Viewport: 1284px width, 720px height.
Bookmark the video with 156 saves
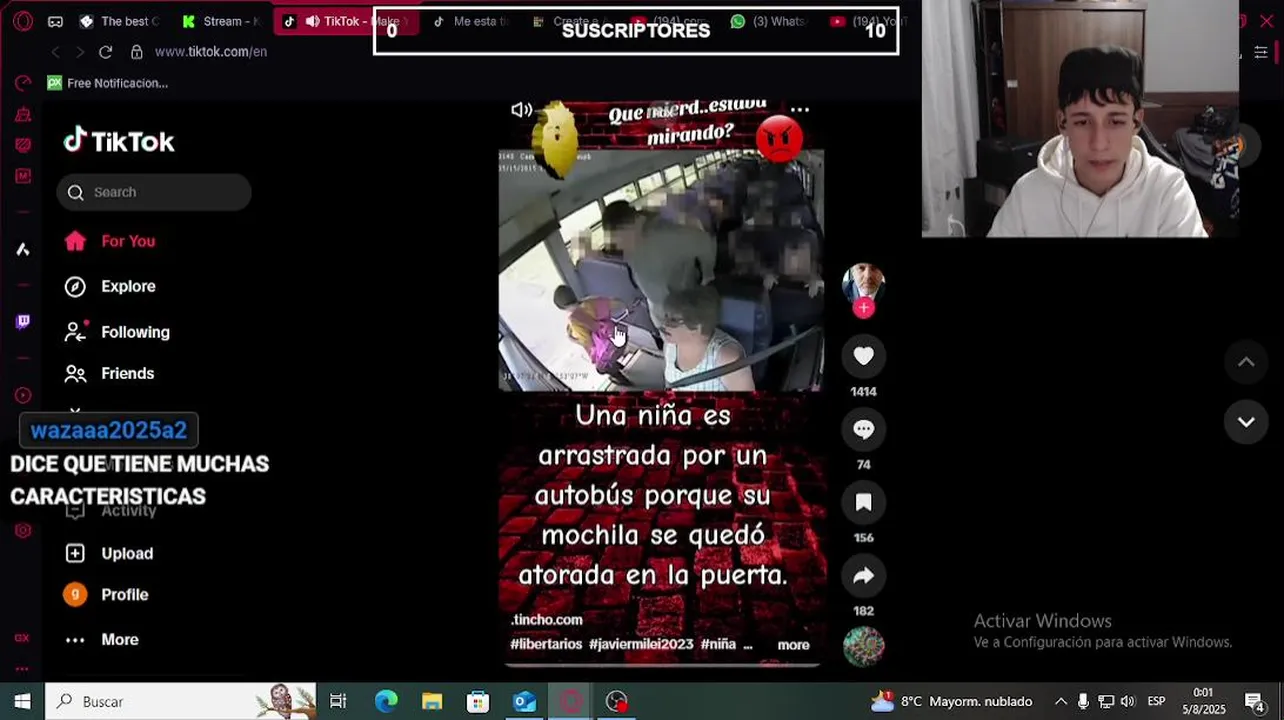[864, 502]
